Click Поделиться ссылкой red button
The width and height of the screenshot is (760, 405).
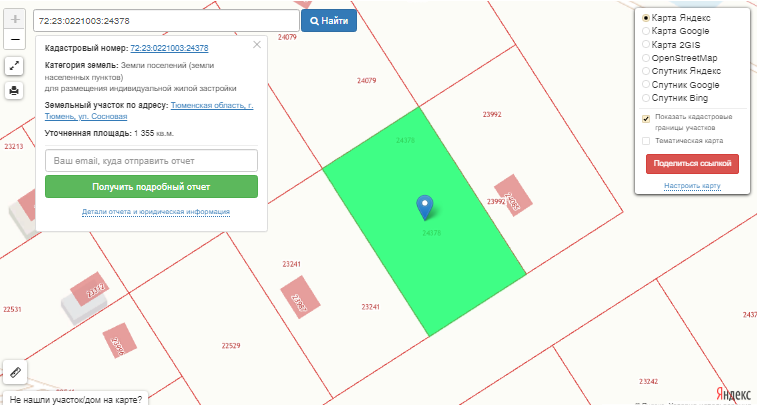click(692, 164)
